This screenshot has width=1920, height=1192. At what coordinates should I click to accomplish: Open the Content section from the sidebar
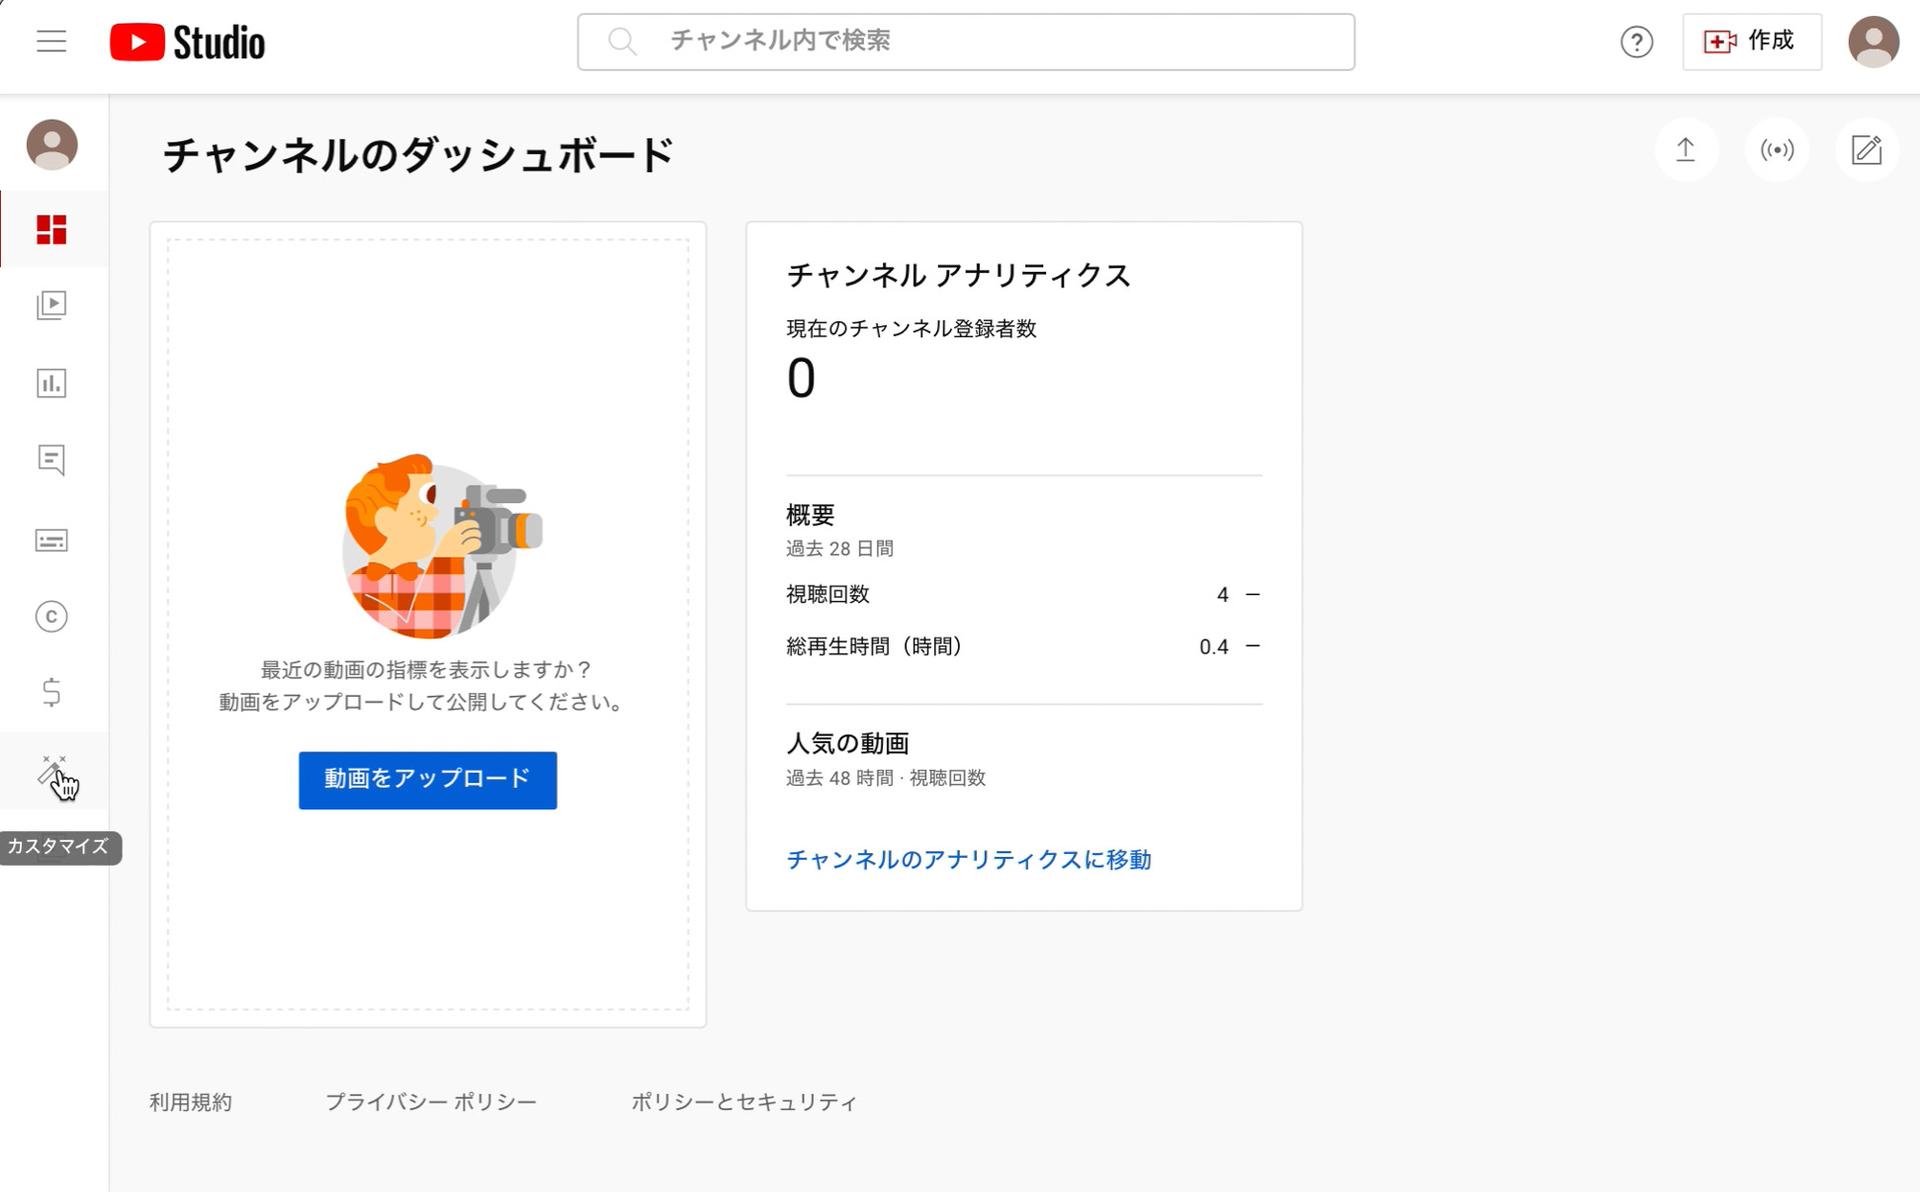[x=51, y=306]
